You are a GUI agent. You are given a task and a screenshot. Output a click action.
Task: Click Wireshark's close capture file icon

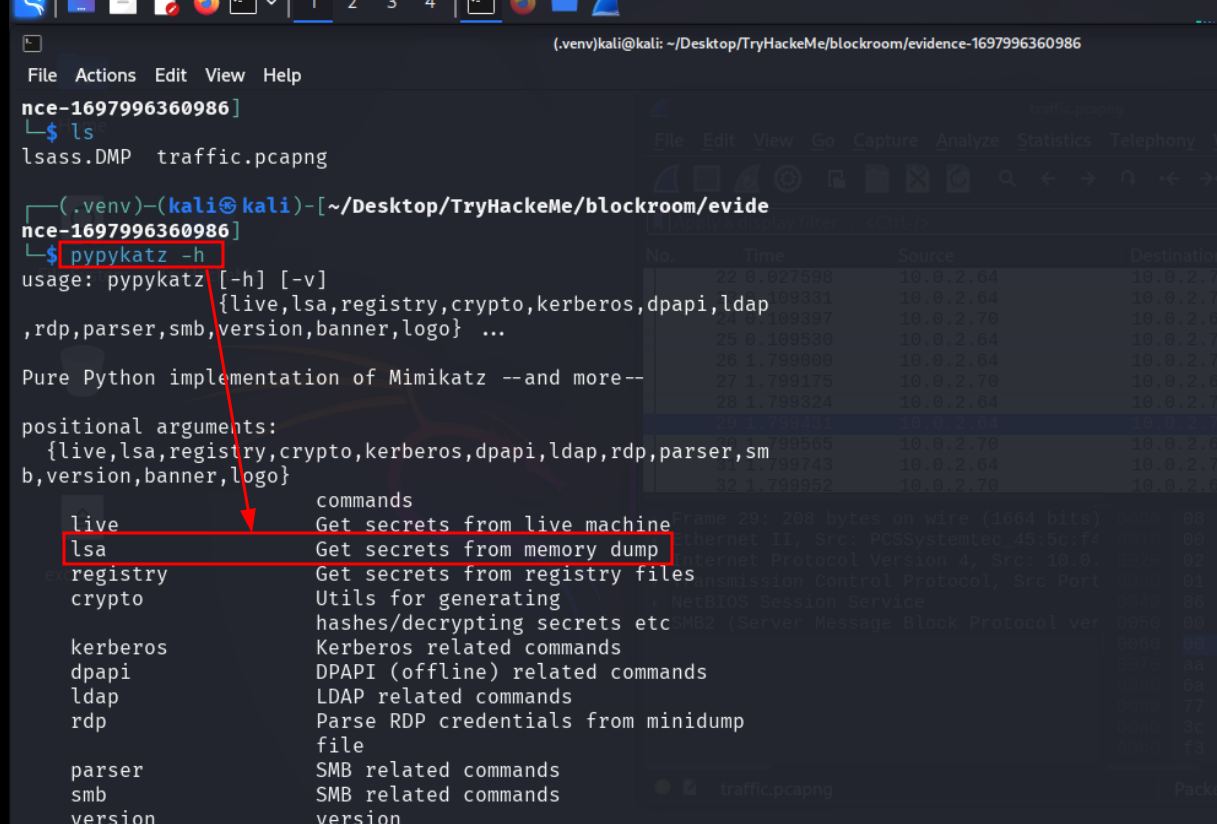click(x=917, y=179)
